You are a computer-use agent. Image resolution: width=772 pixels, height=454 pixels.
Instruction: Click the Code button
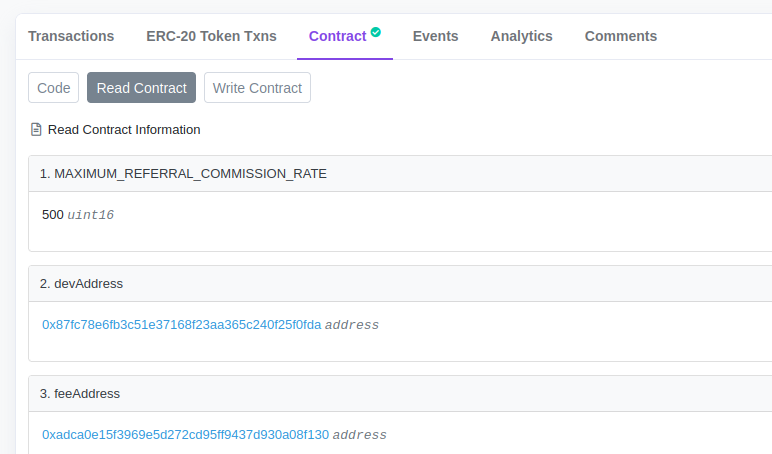tap(54, 88)
